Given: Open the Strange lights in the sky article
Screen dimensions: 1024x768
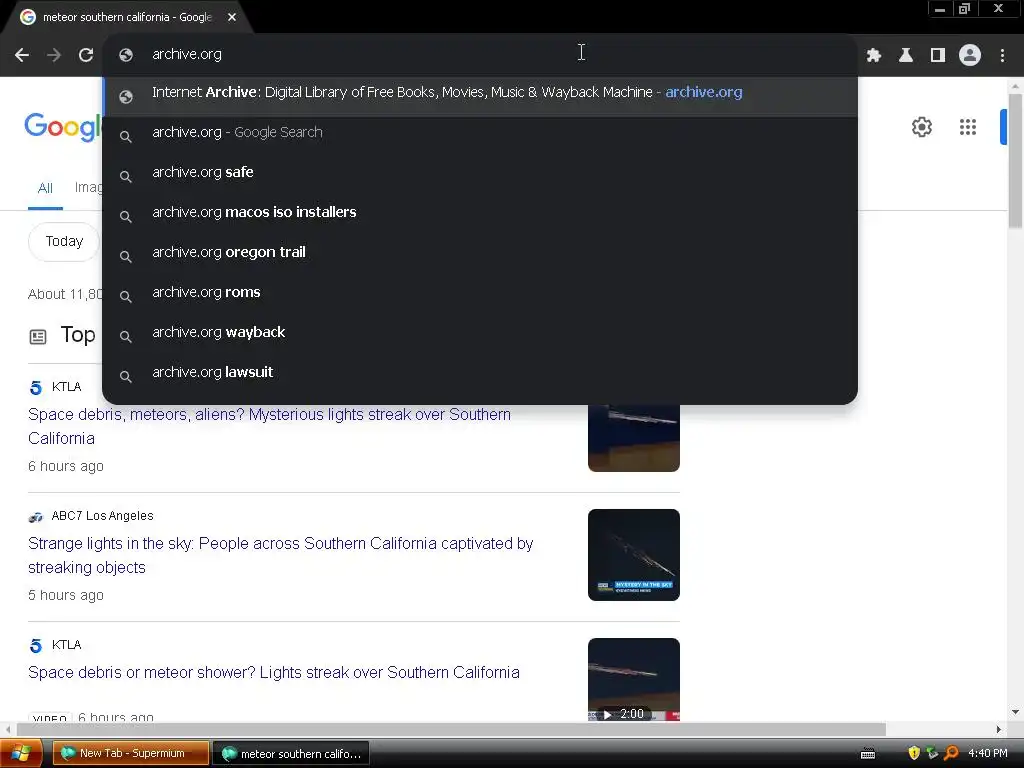Looking at the screenshot, I should (281, 555).
